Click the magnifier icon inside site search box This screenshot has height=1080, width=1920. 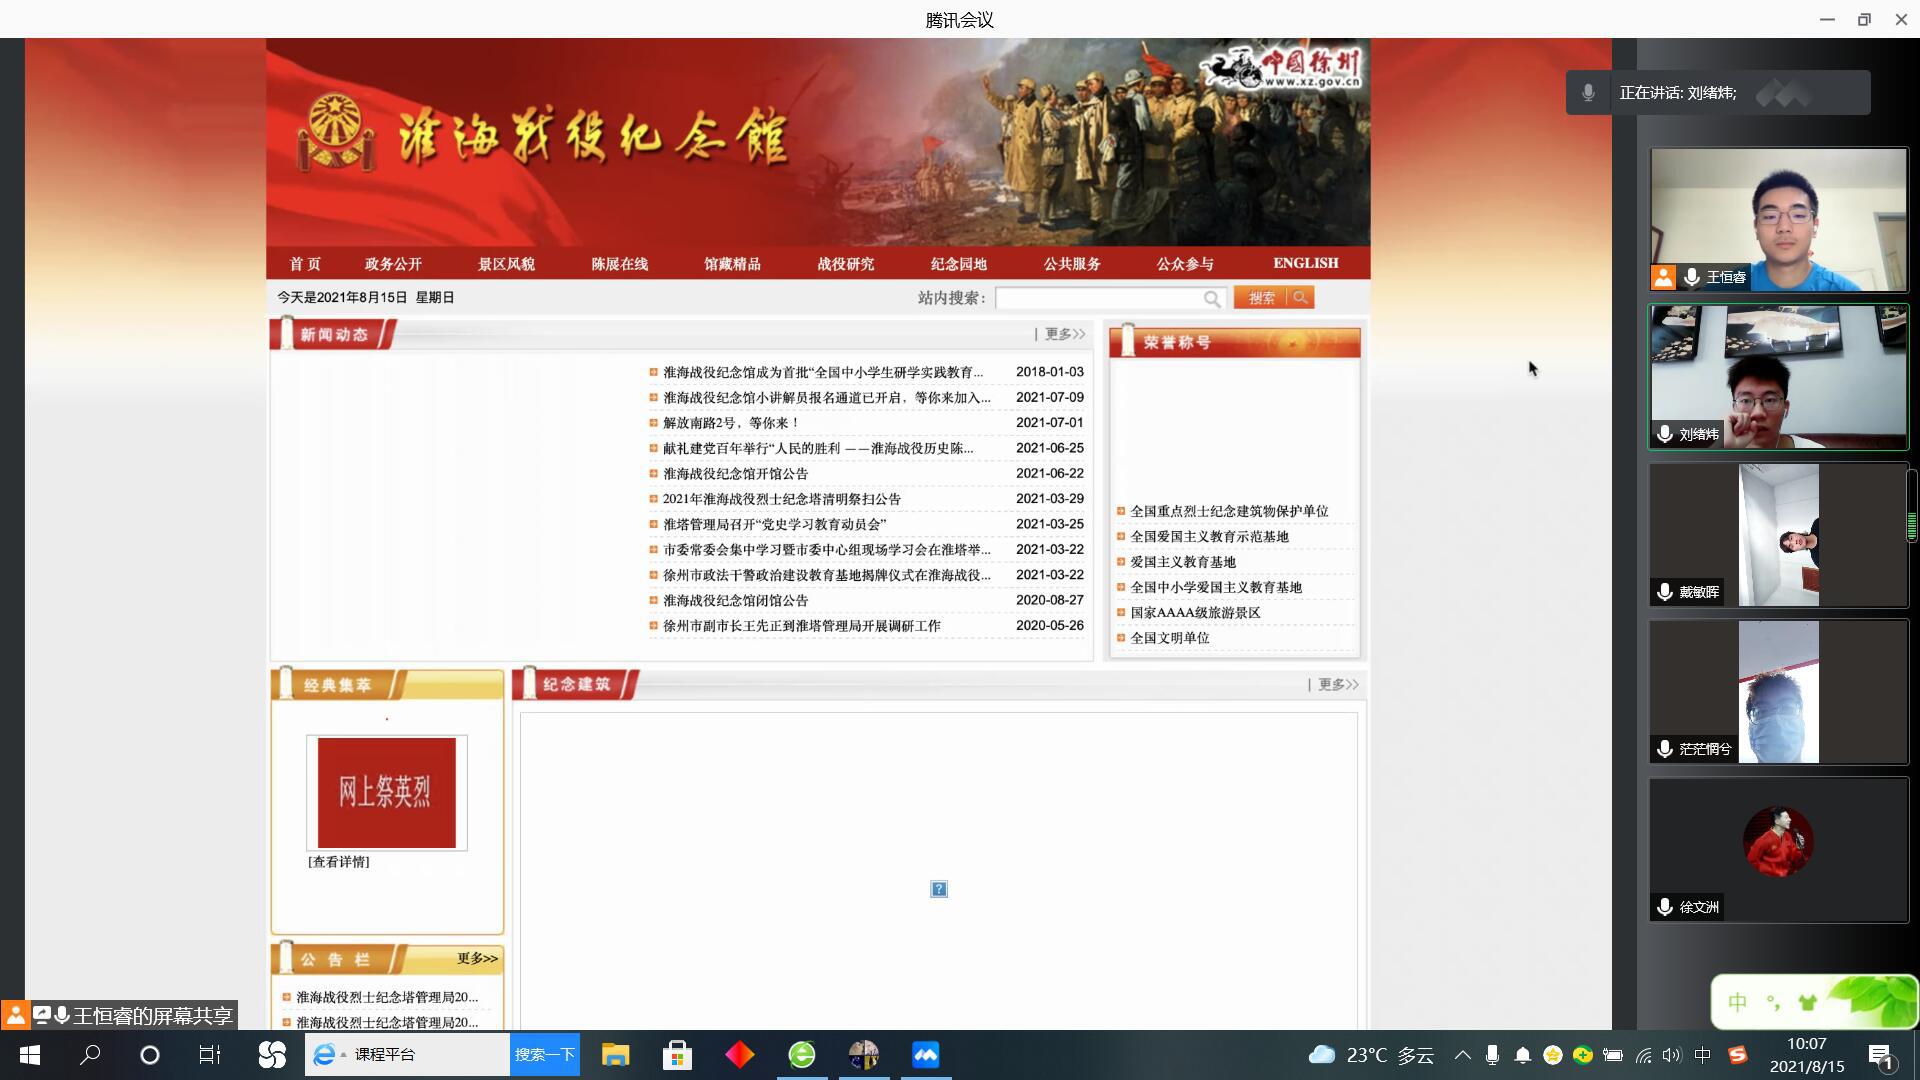pos(1211,299)
